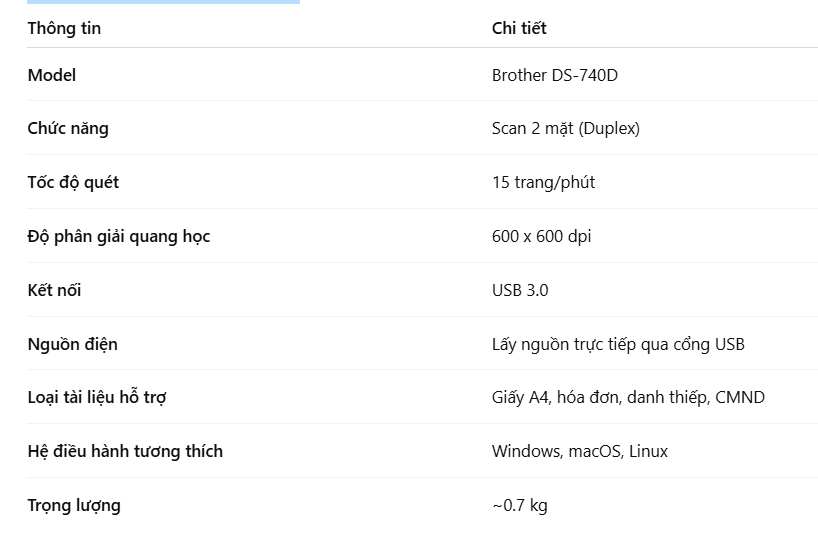Select the "Trọng lượng" row label
This screenshot has width=818, height=547.
pos(74,505)
